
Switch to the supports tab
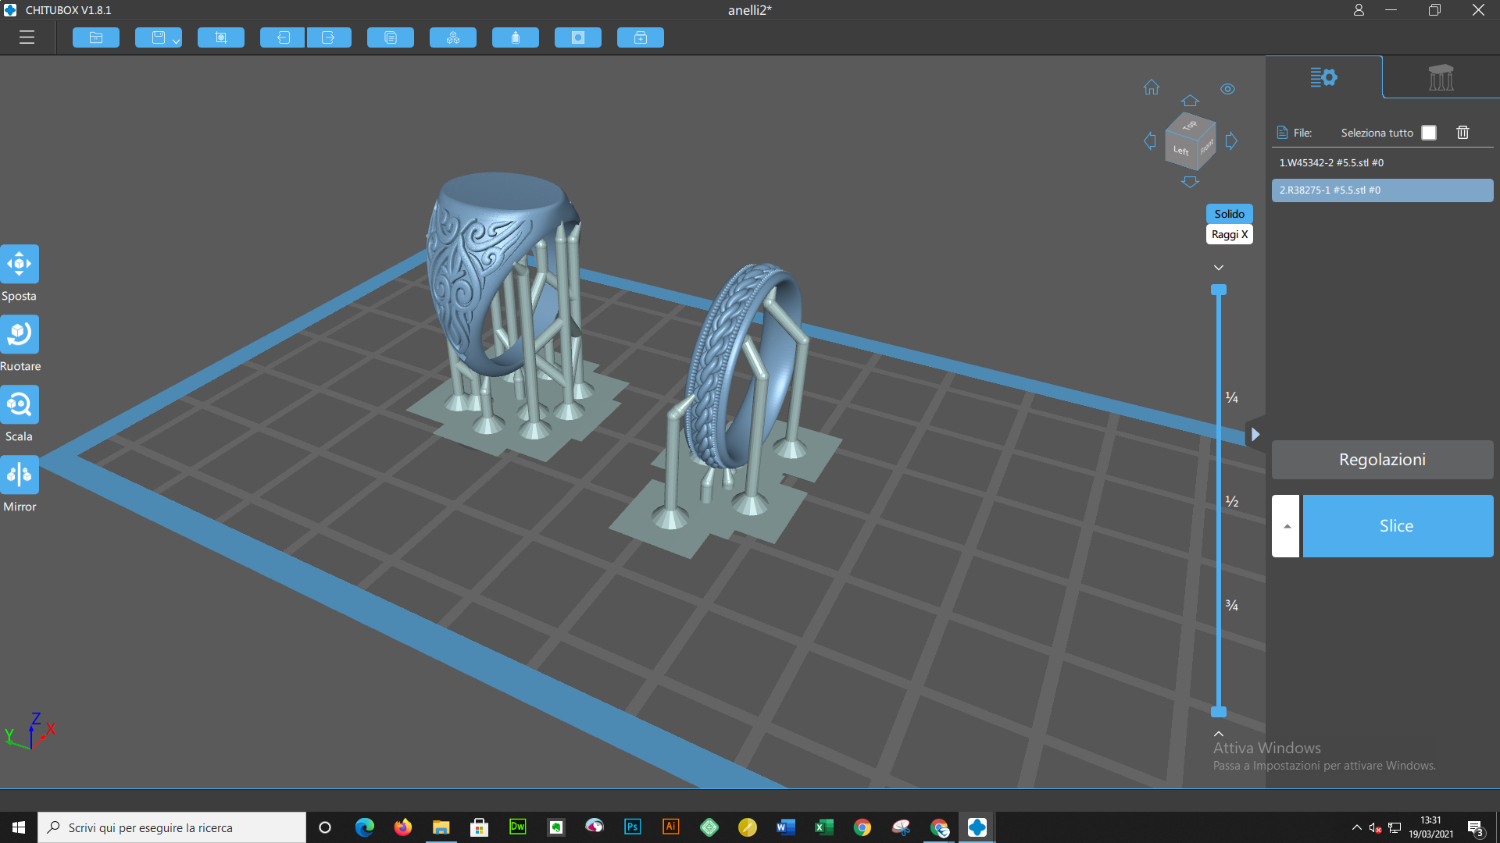[x=1440, y=77]
